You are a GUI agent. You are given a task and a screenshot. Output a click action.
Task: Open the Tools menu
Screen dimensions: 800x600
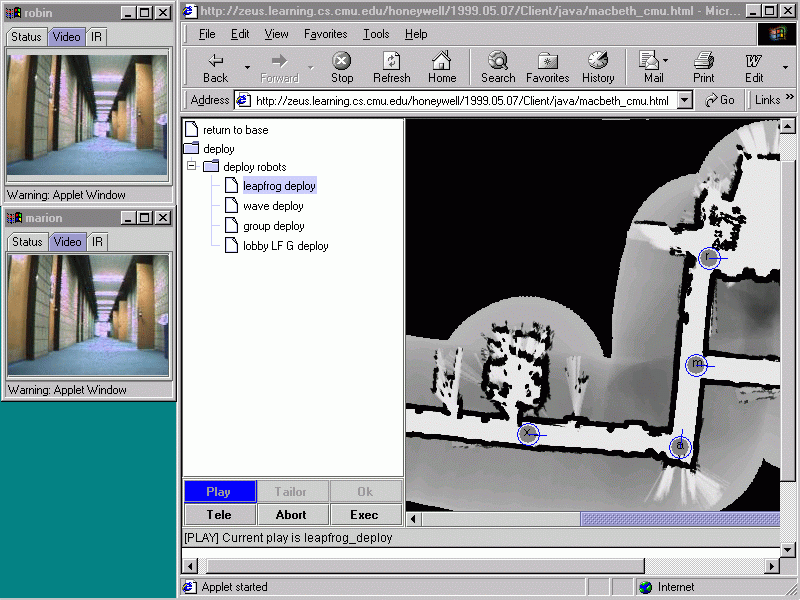(376, 34)
